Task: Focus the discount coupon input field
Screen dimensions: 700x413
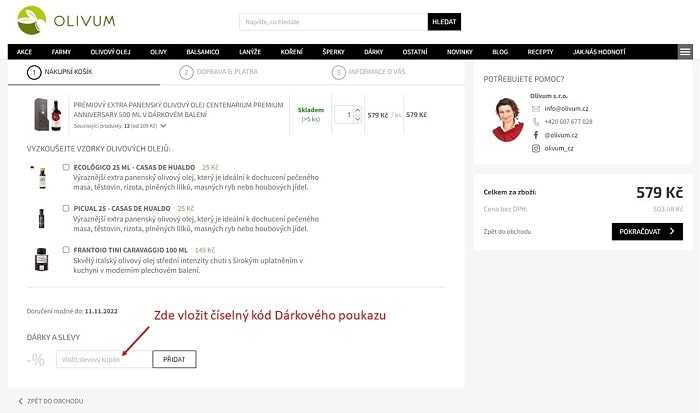Action: [x=104, y=359]
